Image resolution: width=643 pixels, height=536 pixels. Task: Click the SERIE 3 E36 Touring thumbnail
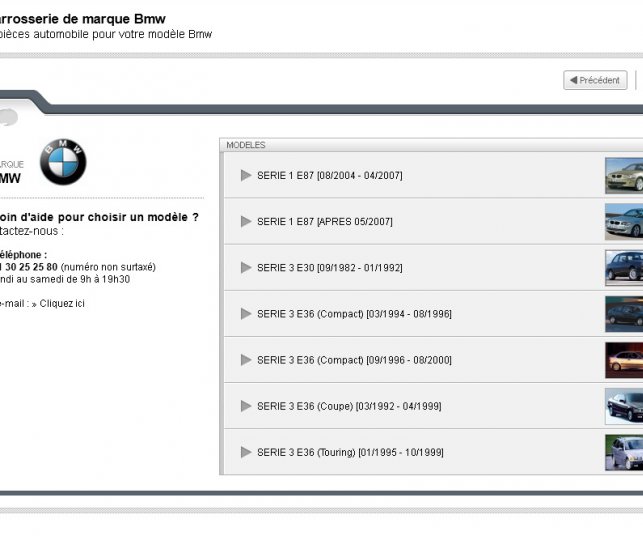[624, 452]
